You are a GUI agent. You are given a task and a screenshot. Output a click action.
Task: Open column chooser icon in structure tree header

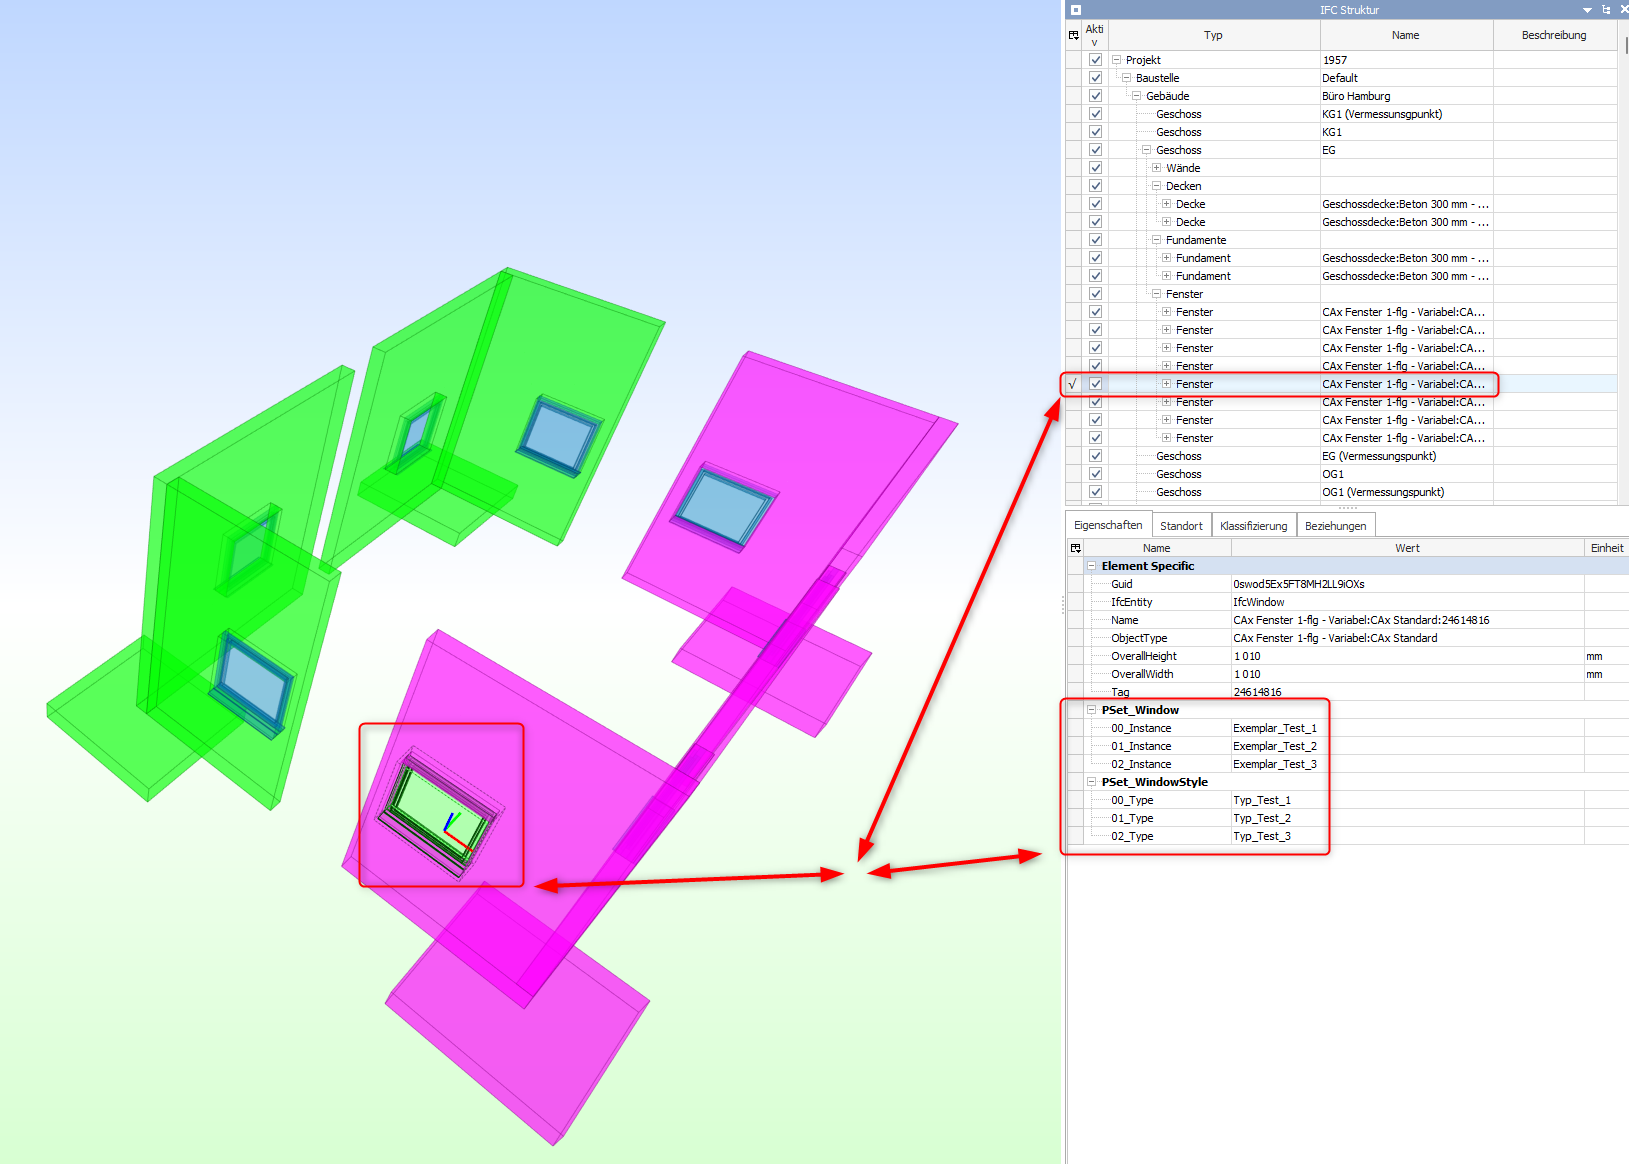[1074, 35]
